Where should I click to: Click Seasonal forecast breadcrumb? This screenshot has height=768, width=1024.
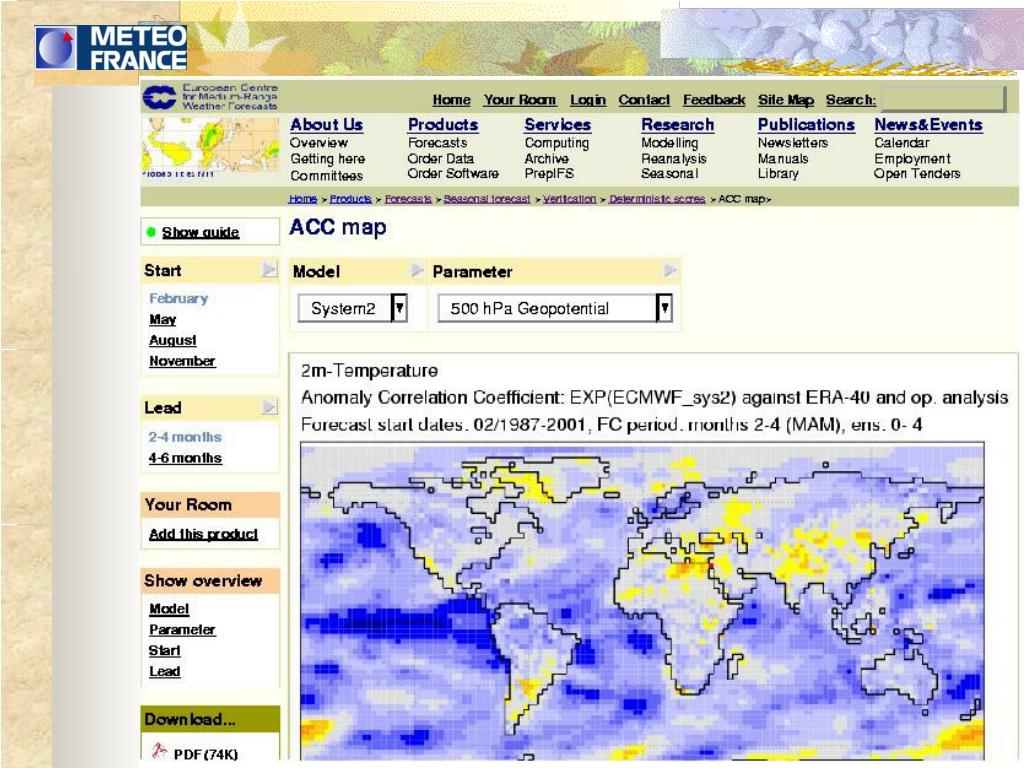coord(487,199)
